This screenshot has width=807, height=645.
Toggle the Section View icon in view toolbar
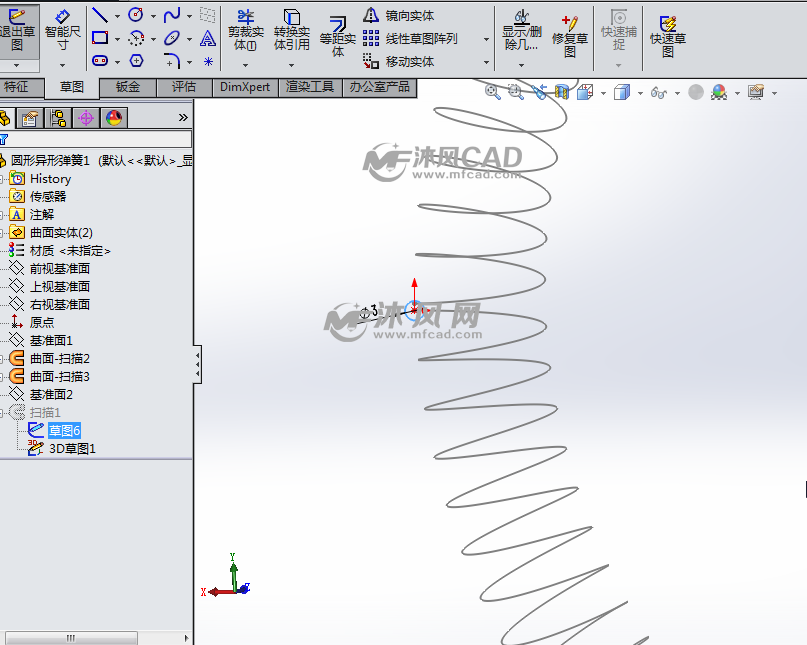coord(562,92)
